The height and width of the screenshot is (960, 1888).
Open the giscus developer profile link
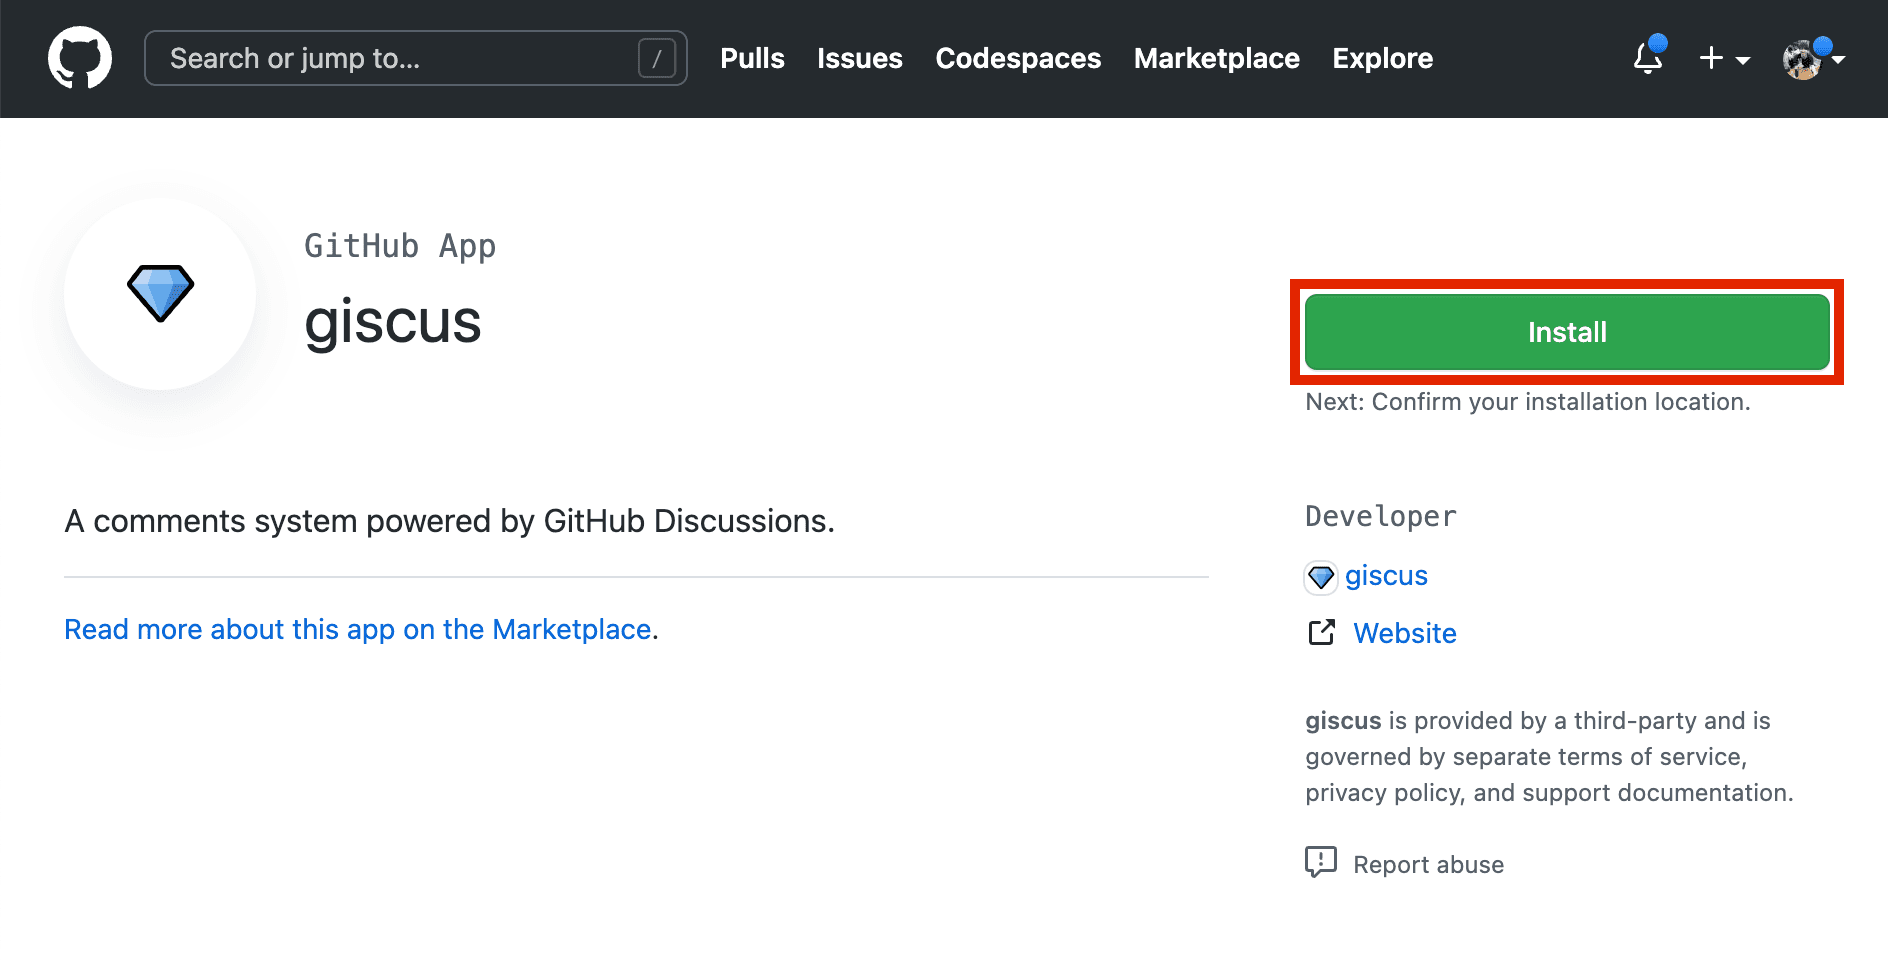(1386, 576)
